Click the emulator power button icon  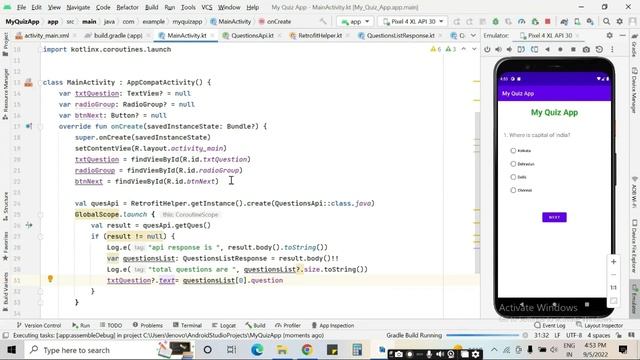click(487, 49)
